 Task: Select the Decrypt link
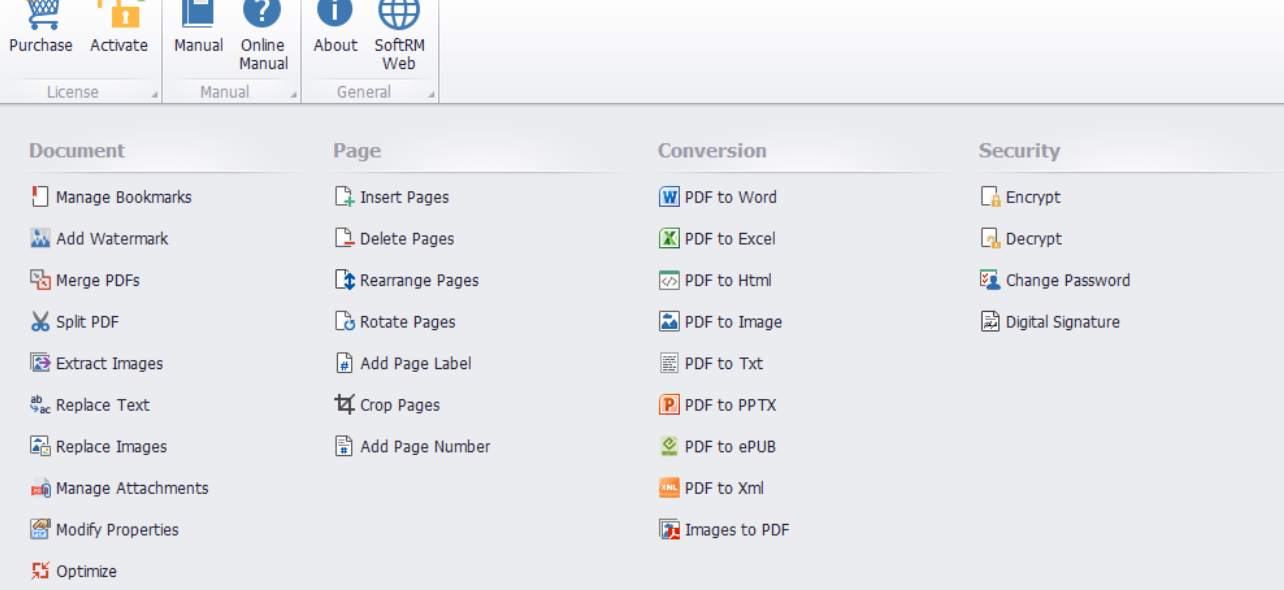coord(1034,239)
